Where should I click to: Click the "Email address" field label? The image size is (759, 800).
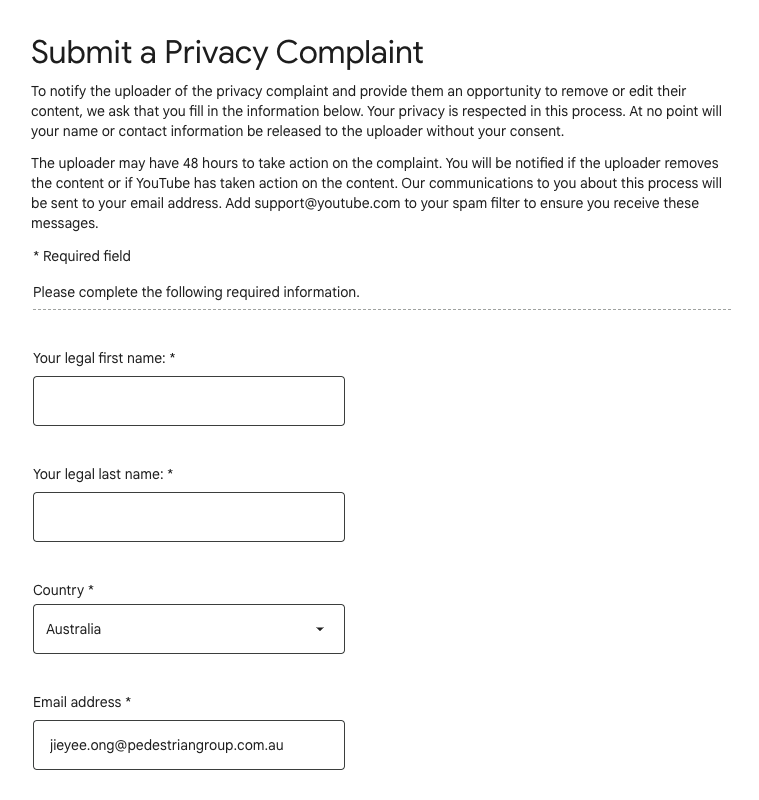[77, 702]
